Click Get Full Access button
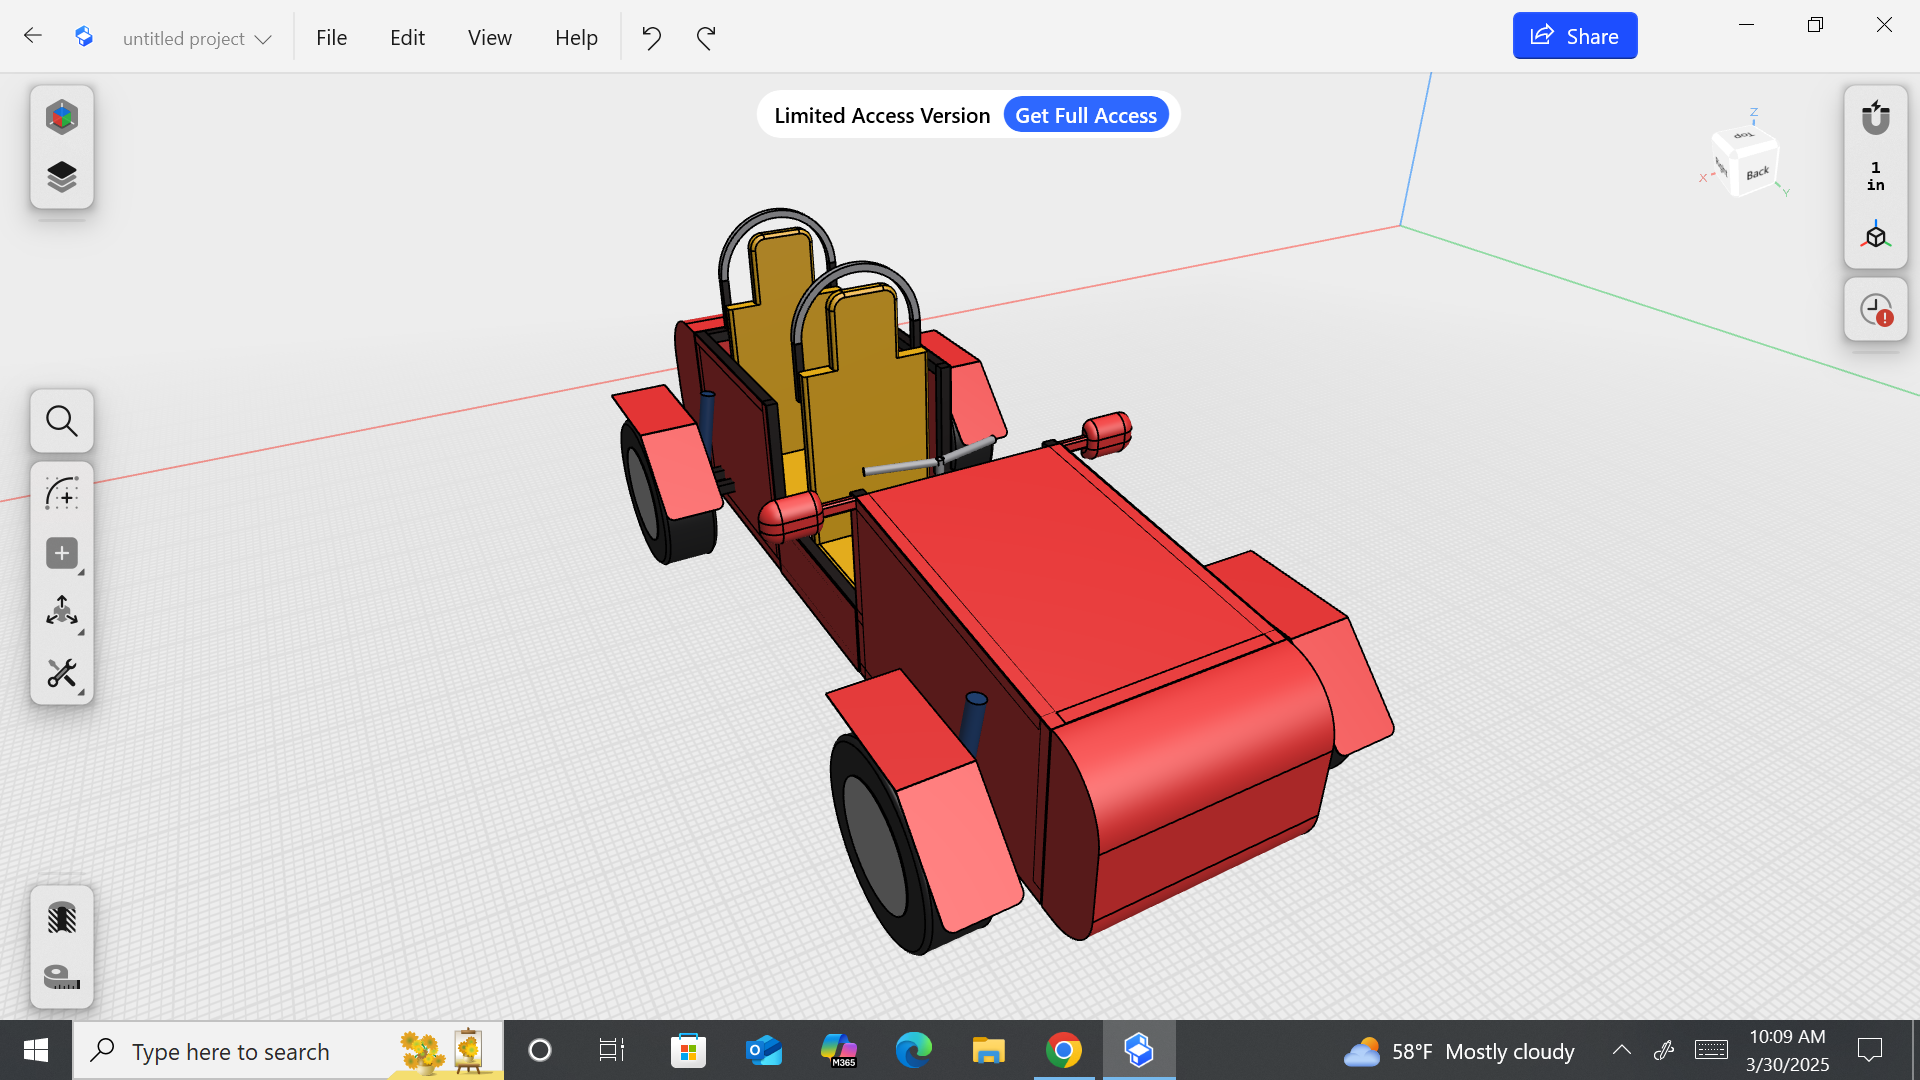This screenshot has height=1080, width=1920. click(1085, 116)
